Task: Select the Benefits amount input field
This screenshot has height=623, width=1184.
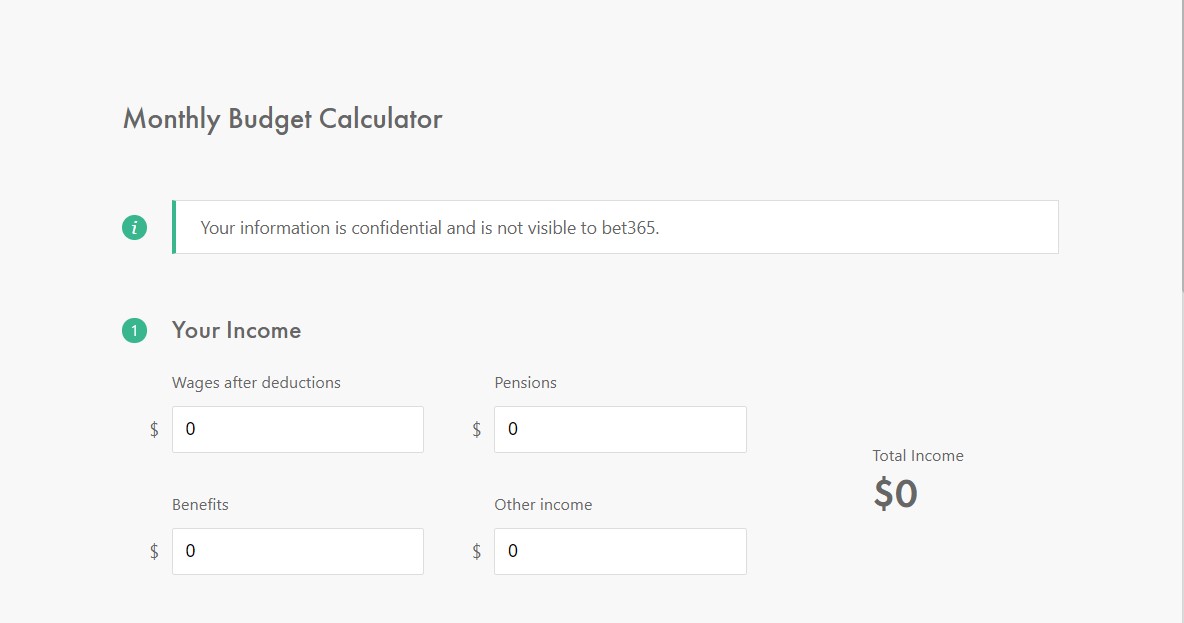Action: pyautogui.click(x=298, y=551)
